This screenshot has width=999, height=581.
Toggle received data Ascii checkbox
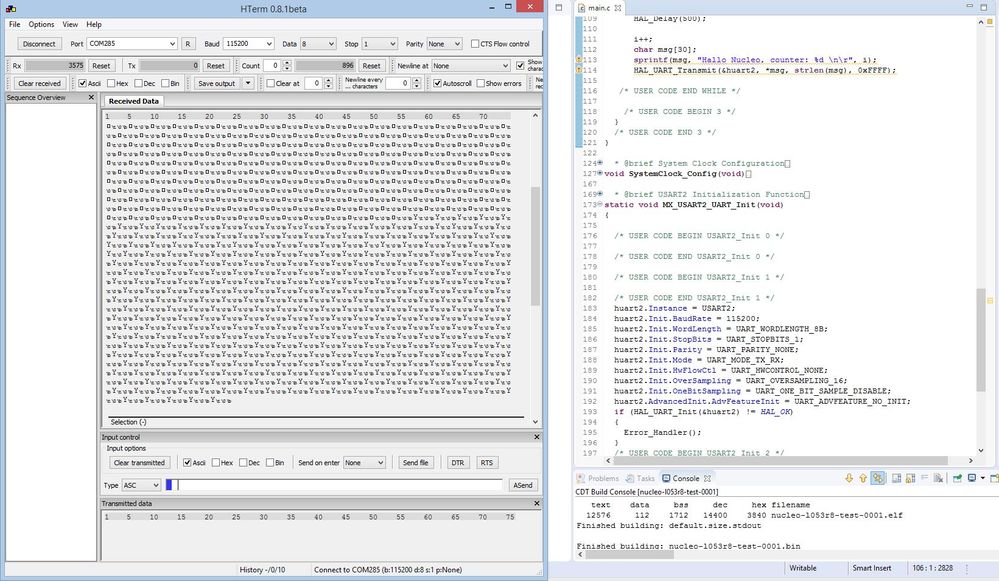(x=83, y=83)
